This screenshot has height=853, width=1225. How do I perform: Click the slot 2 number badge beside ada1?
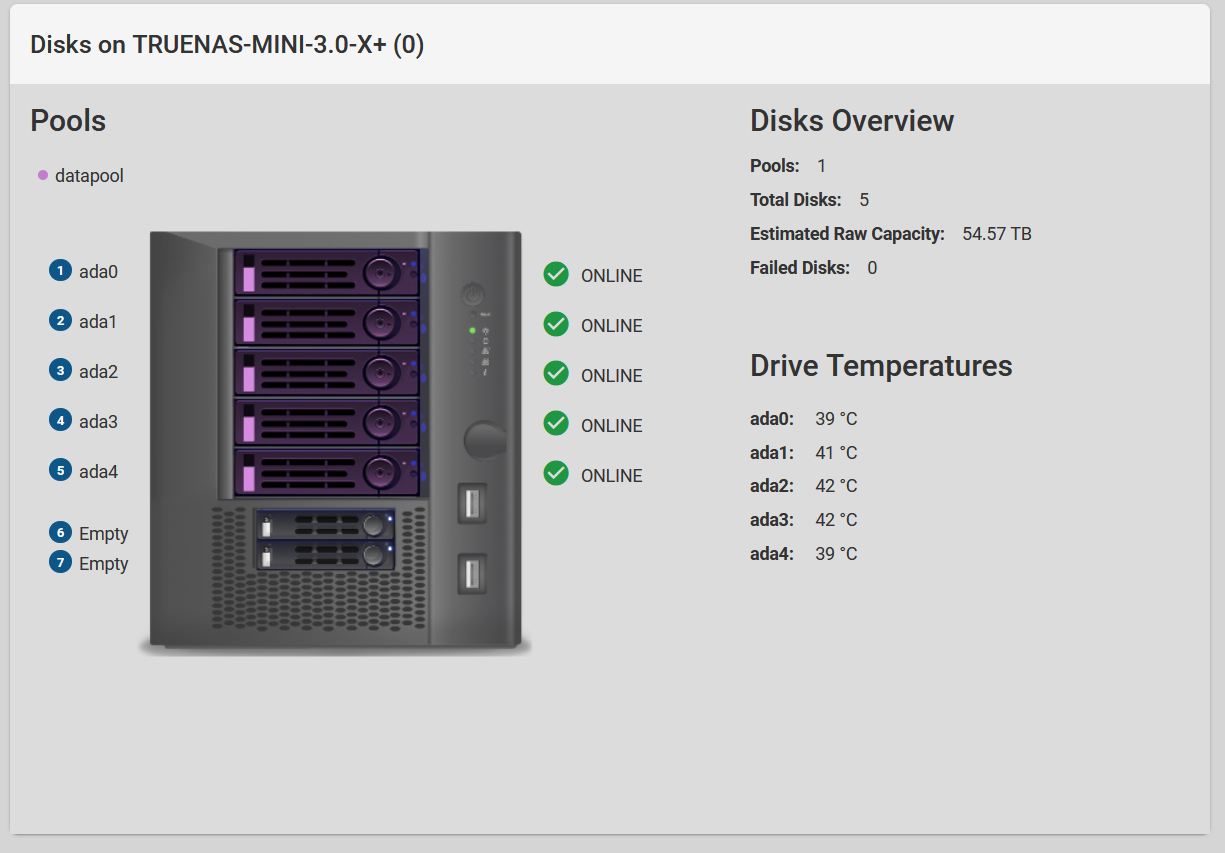[x=61, y=321]
